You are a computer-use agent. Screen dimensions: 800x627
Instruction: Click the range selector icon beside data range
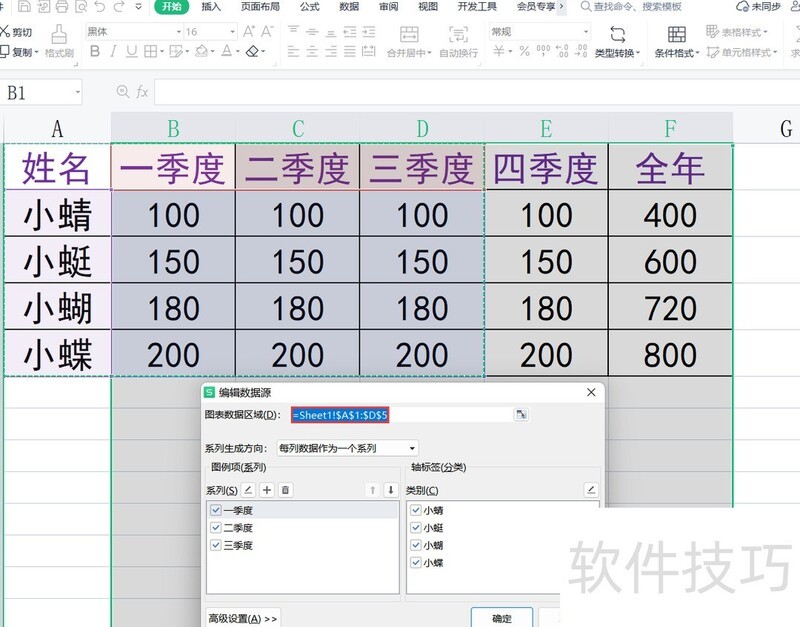click(521, 414)
